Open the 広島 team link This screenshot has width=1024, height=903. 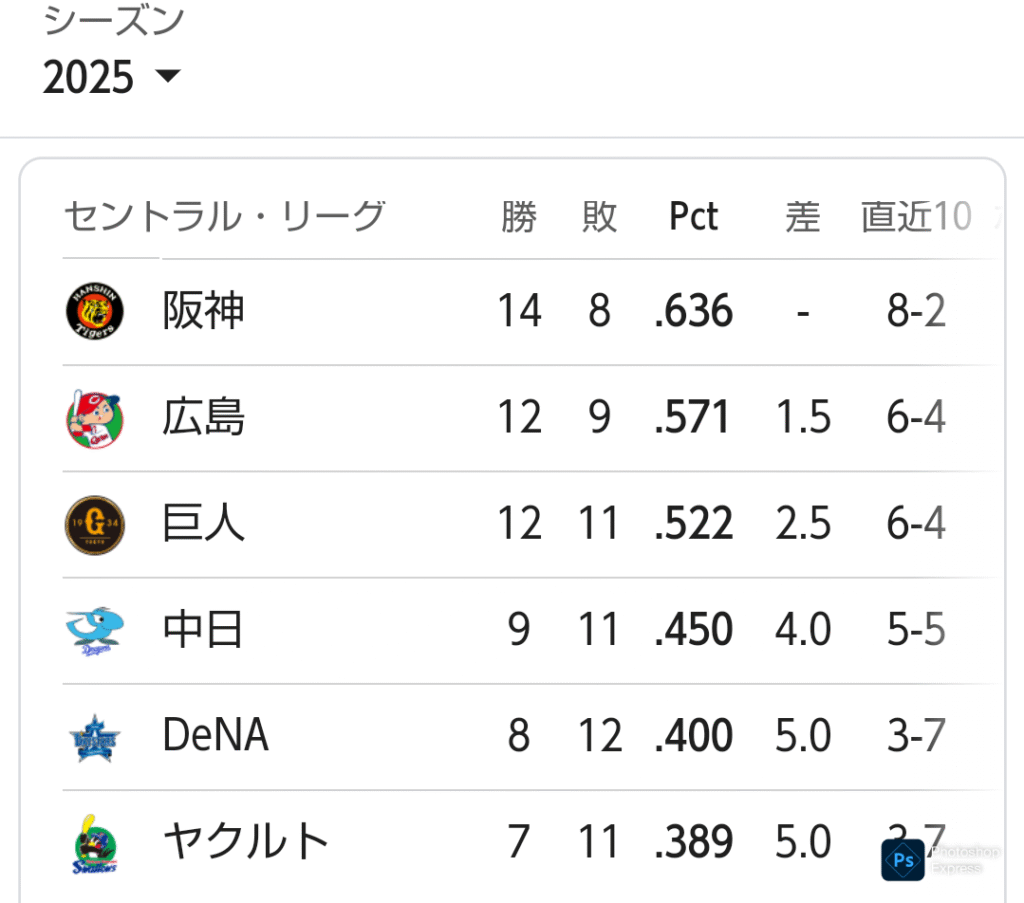point(203,417)
